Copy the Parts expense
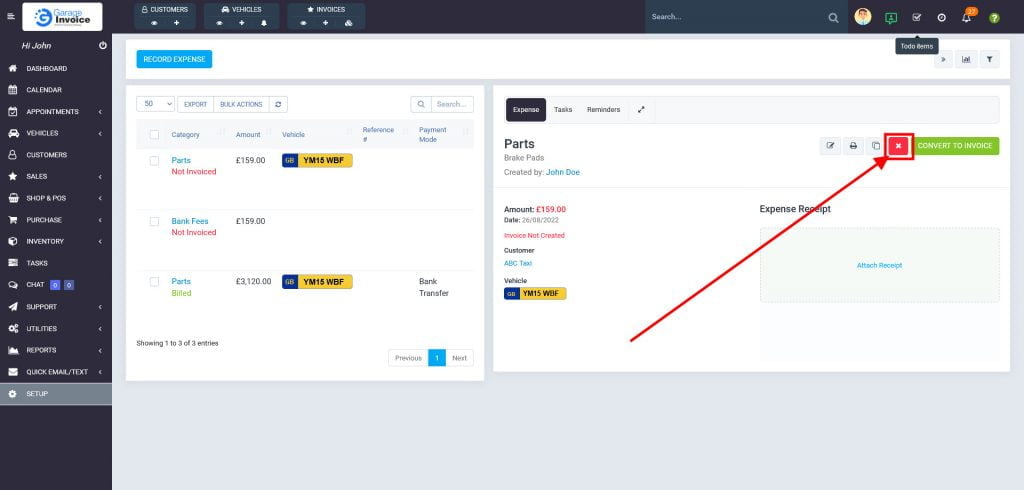The height and width of the screenshot is (490, 1024). coord(876,146)
